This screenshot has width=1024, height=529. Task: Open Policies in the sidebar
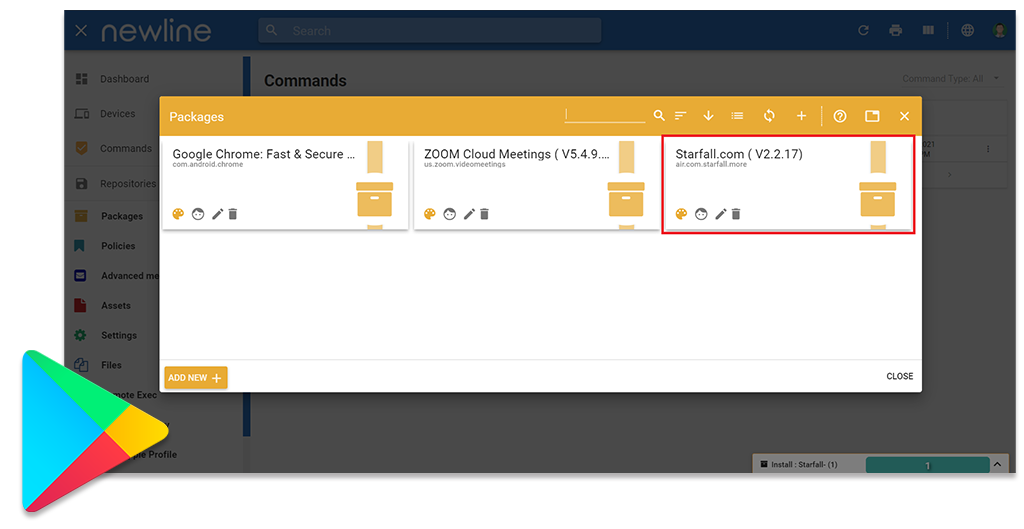(x=118, y=246)
